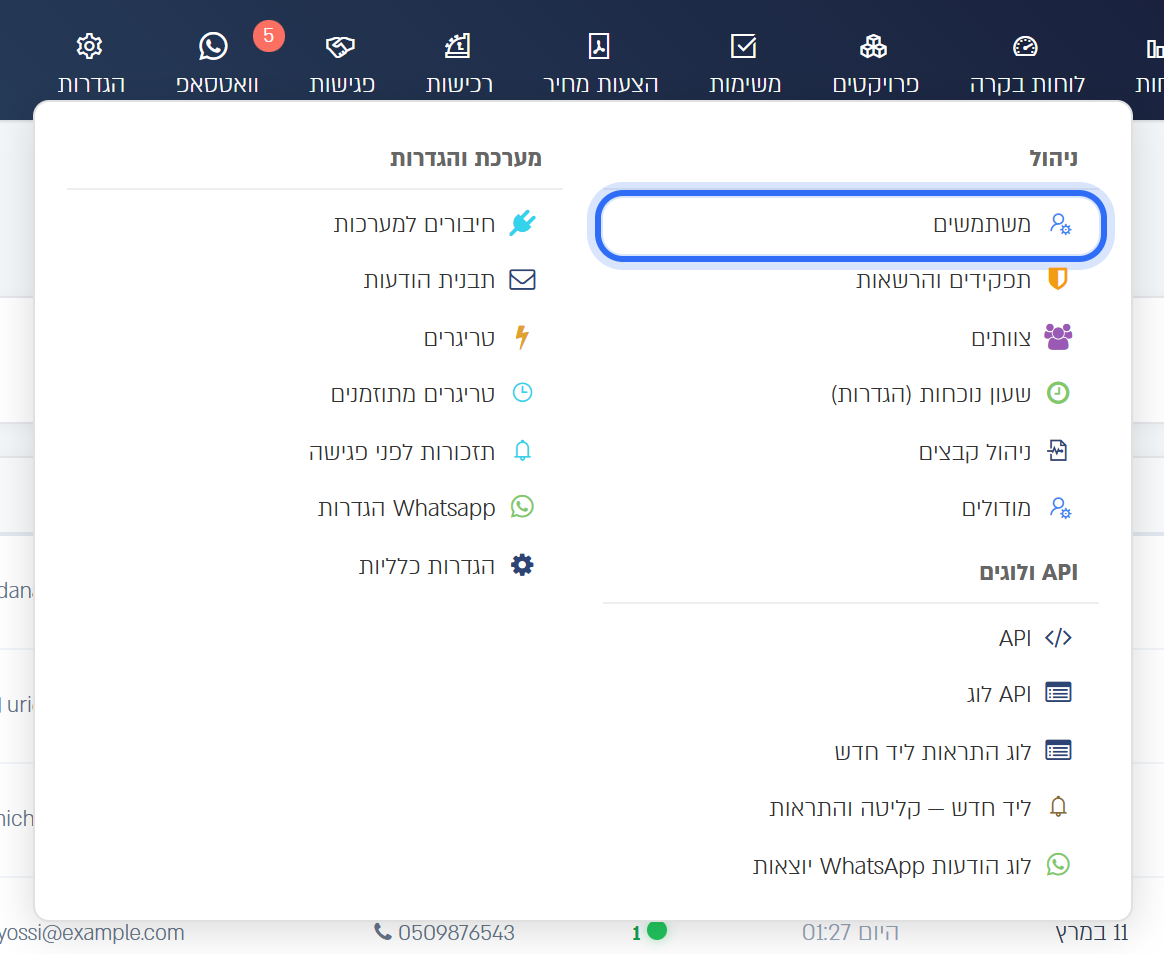Viewport: 1164px width, 954px height.
Task: Click the envelope icon beside תבנית הודעות
Action: point(523,280)
